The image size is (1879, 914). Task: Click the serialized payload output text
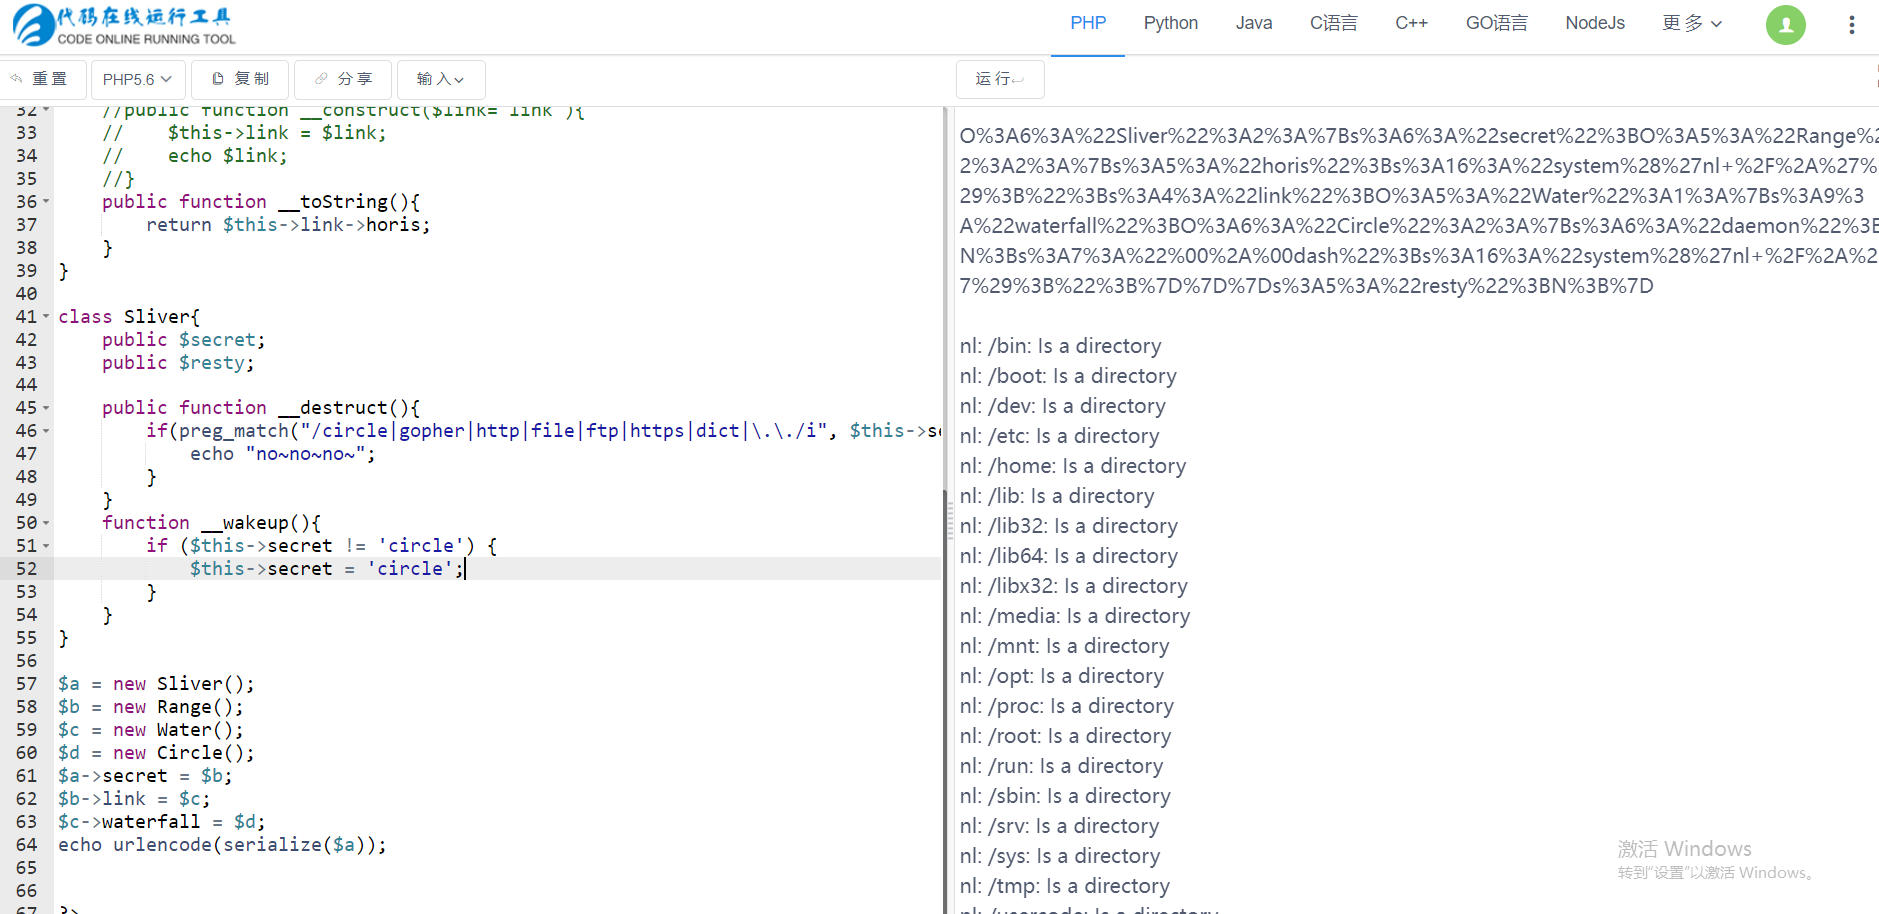pyautogui.click(x=1419, y=211)
